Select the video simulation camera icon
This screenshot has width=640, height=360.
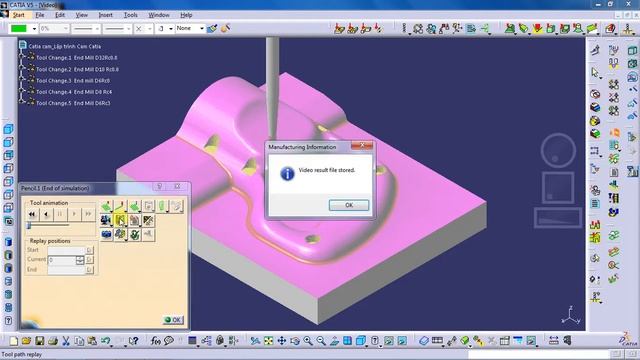(x=106, y=220)
